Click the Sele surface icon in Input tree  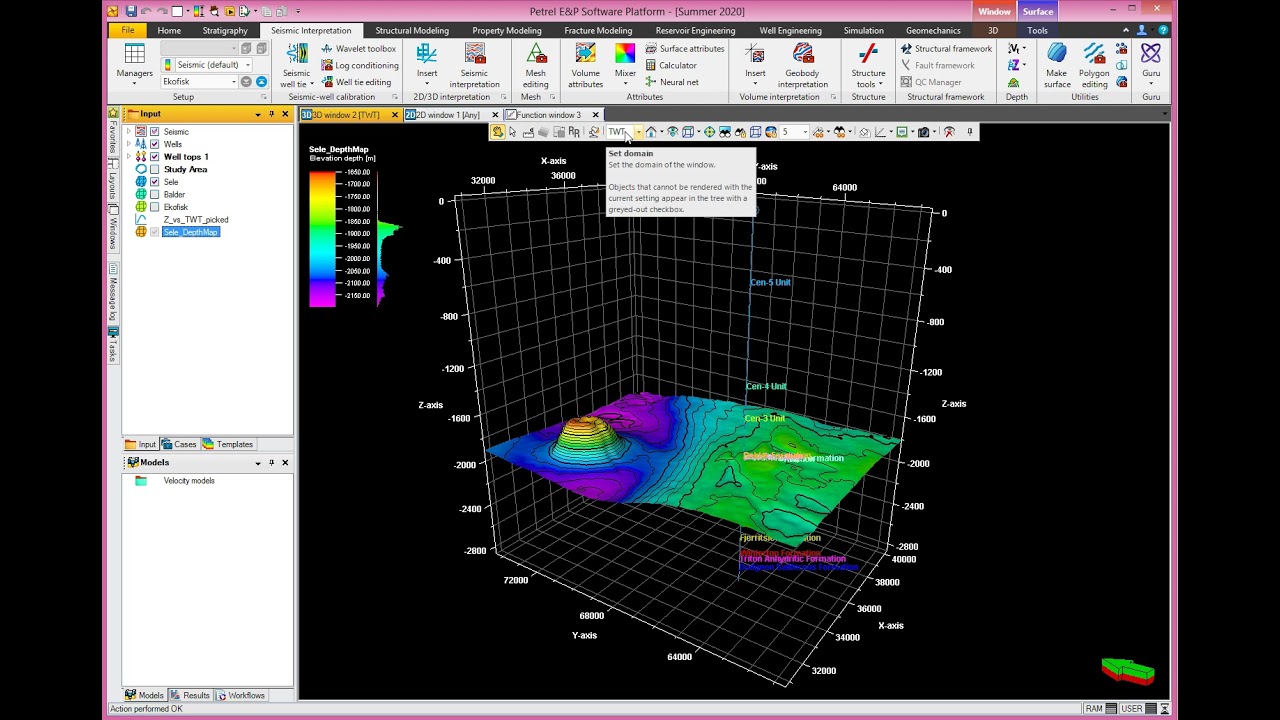point(141,182)
